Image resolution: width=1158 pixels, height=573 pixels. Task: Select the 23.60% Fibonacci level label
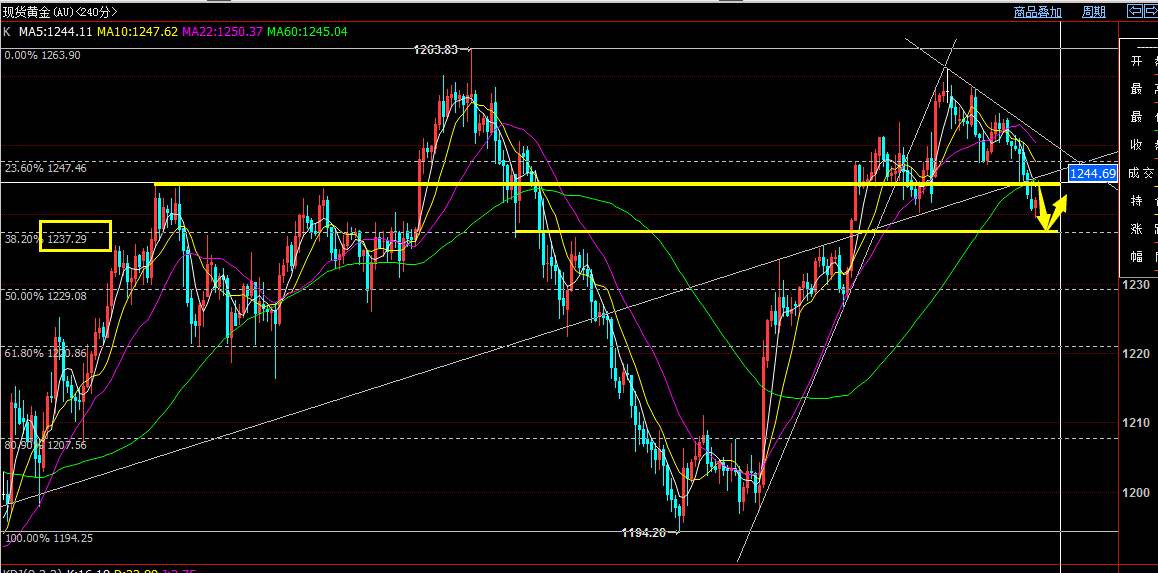click(x=45, y=169)
